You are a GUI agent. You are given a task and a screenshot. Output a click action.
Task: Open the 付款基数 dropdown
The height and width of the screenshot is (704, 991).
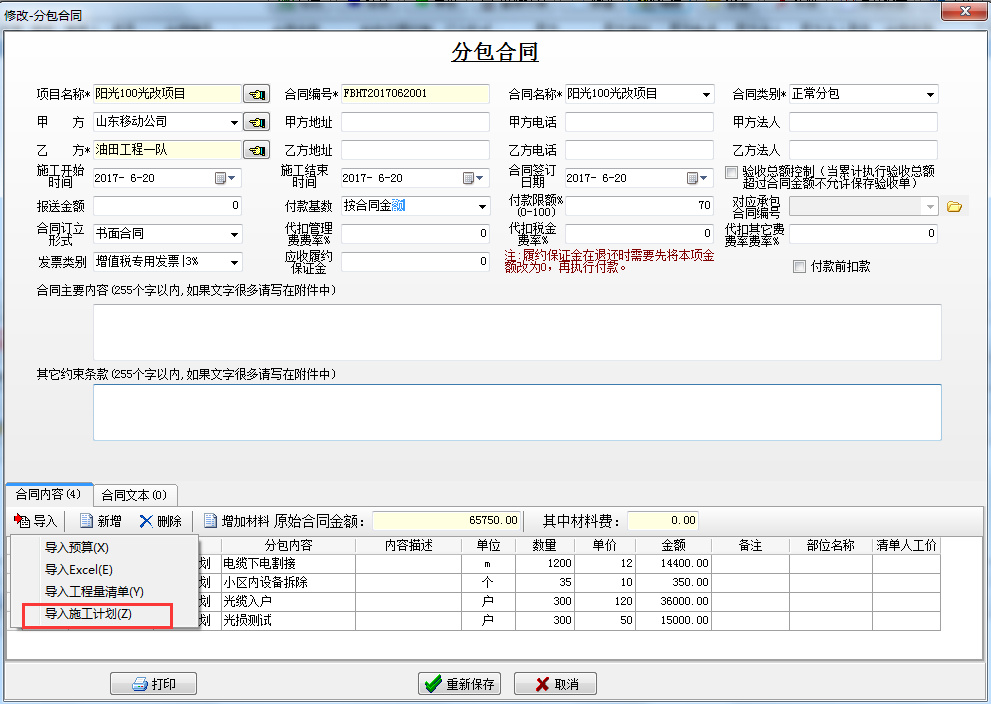(x=482, y=207)
